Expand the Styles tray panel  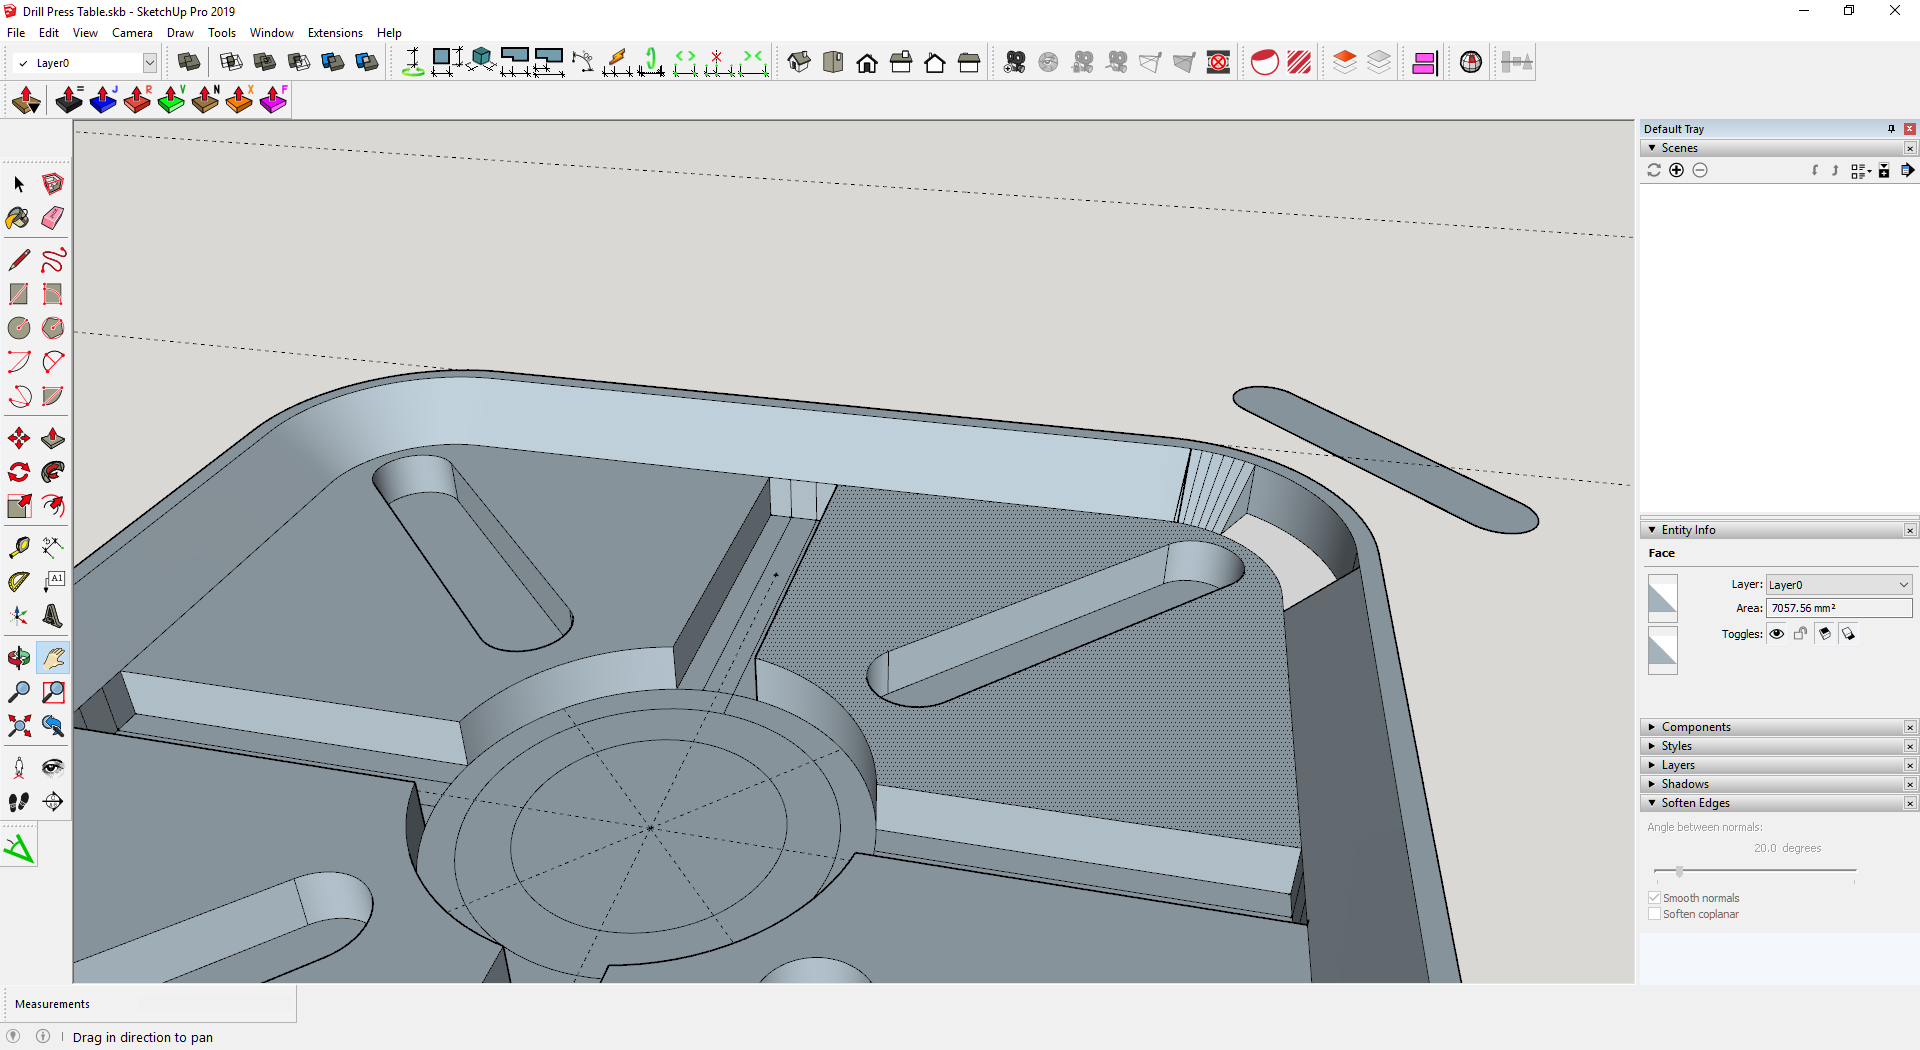[1677, 746]
